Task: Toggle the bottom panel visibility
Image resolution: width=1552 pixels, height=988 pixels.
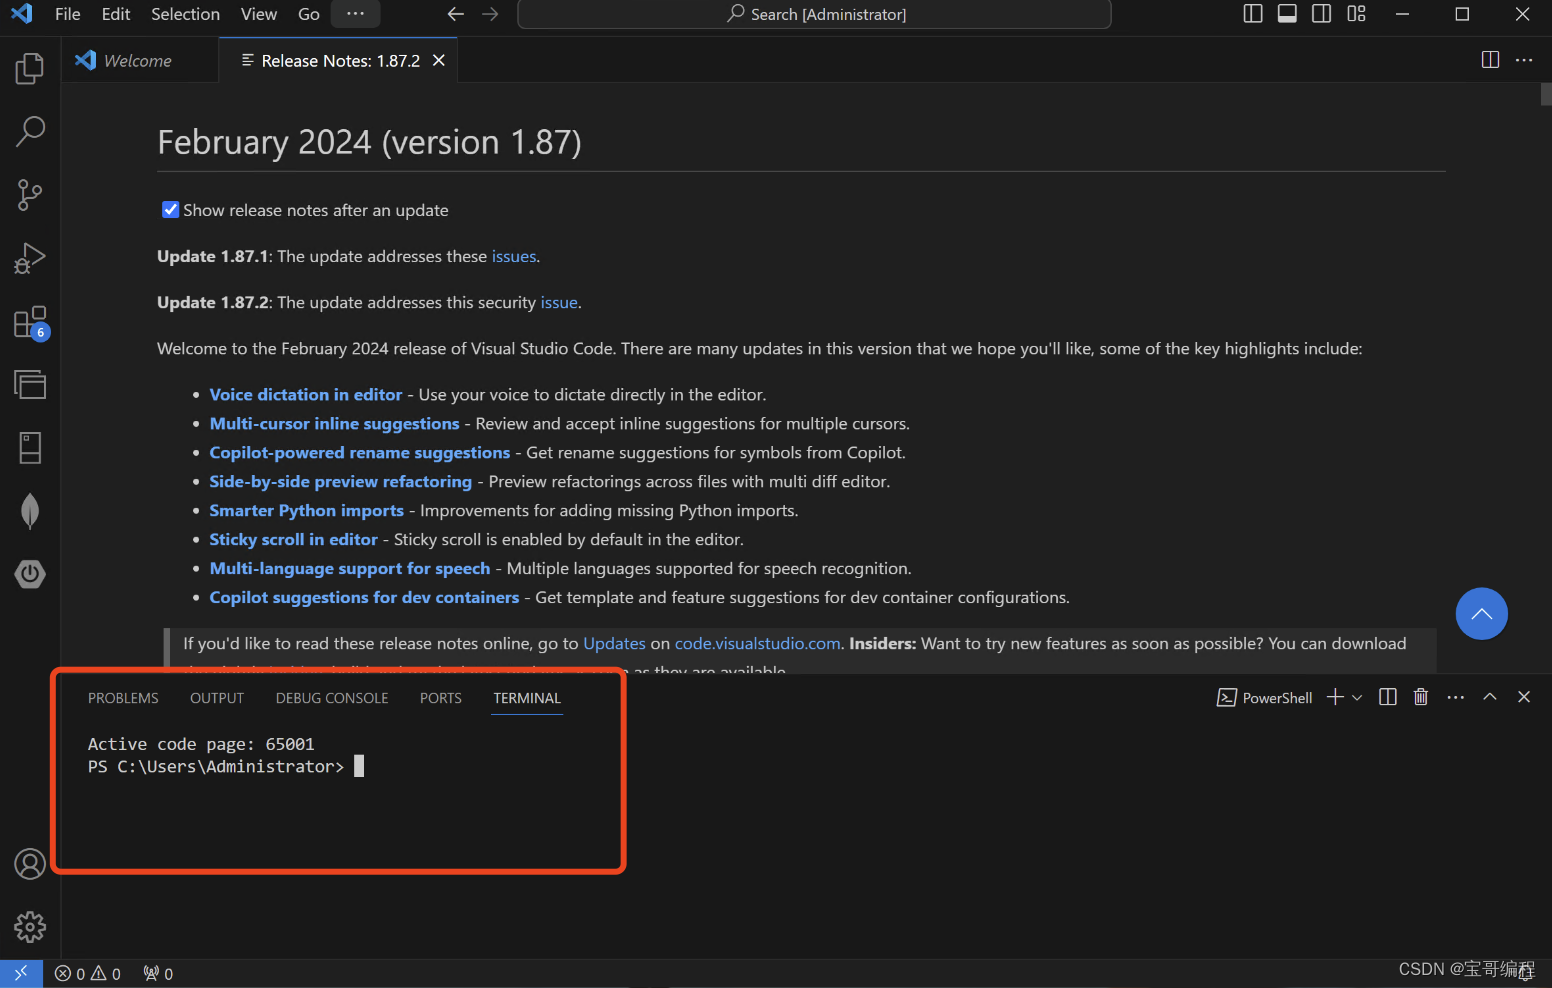Action: 1287,14
